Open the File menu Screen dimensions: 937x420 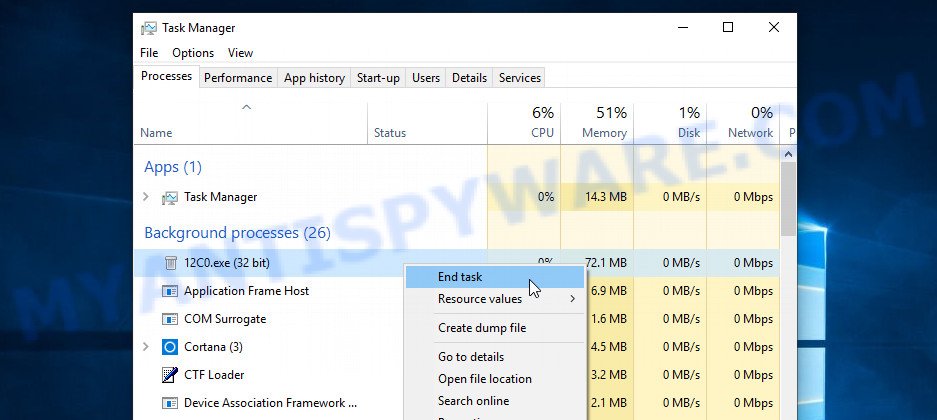click(x=149, y=53)
